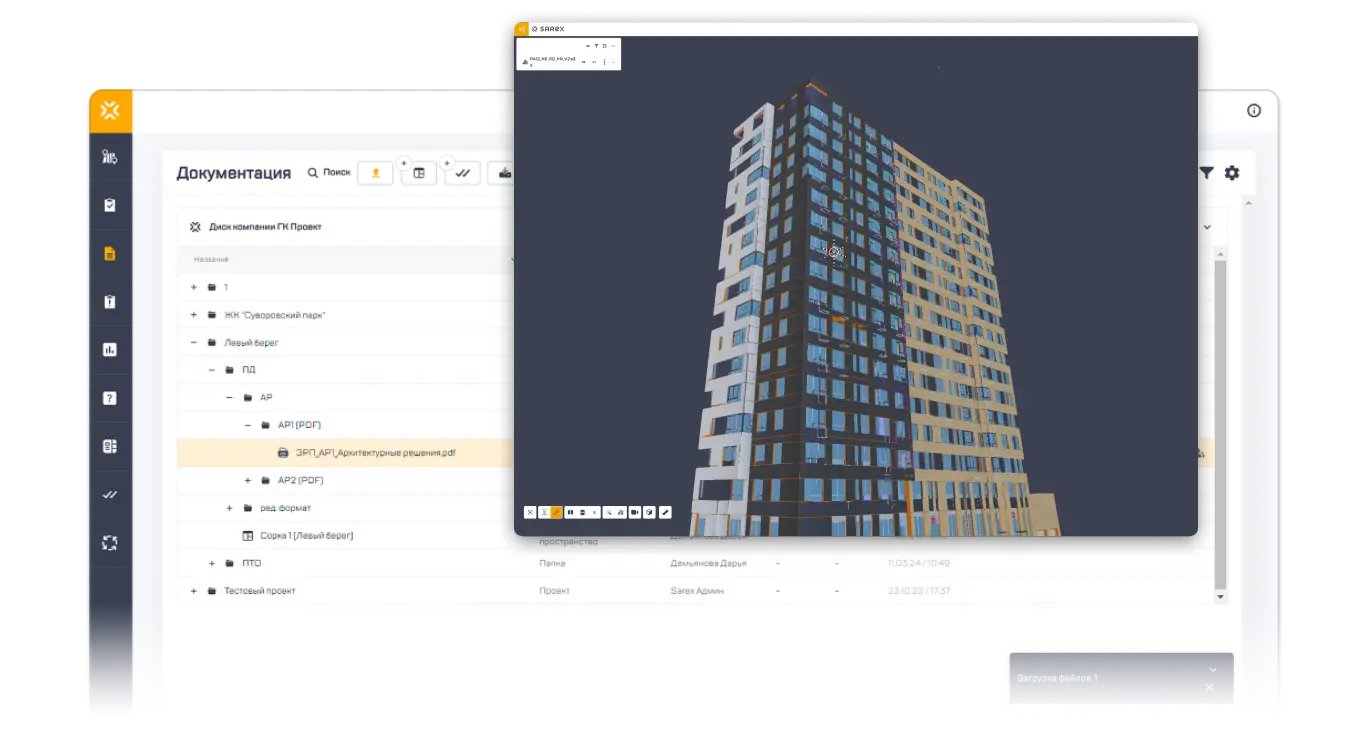This screenshot has height=756, width=1352.
Task: Click the vertical scrollbar of the file list
Action: point(1219,420)
